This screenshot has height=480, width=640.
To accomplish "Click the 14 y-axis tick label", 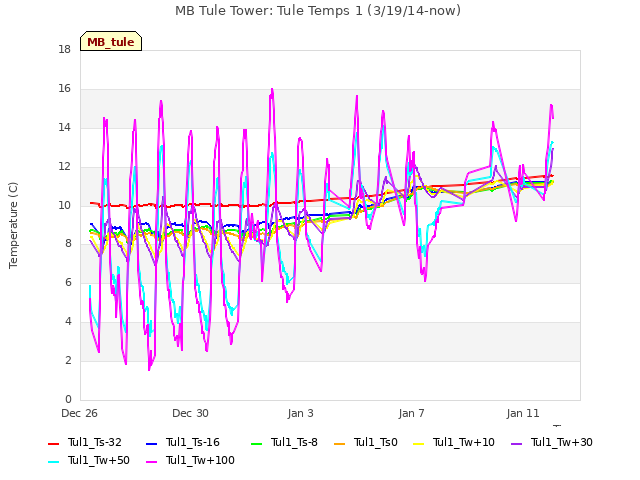I will [64, 127].
